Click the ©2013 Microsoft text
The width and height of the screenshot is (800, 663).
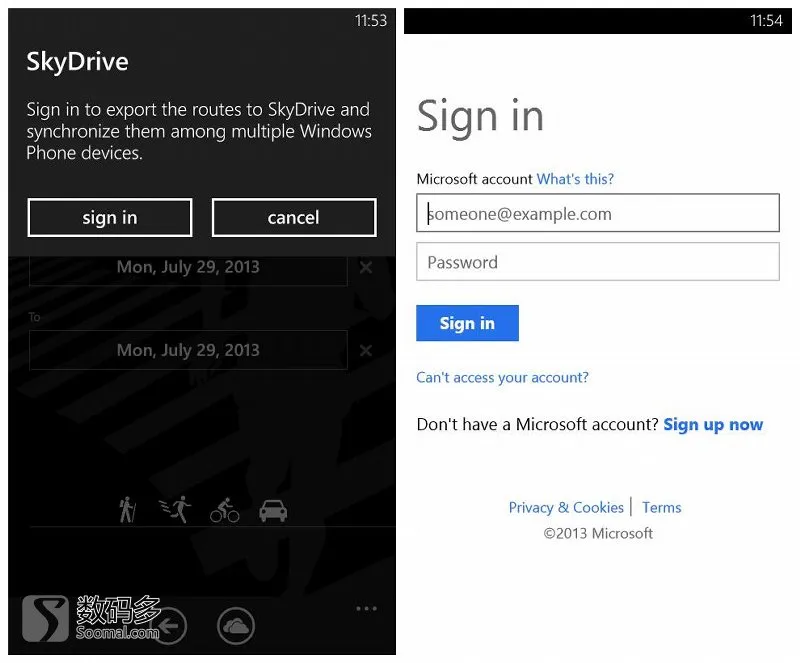coord(598,533)
